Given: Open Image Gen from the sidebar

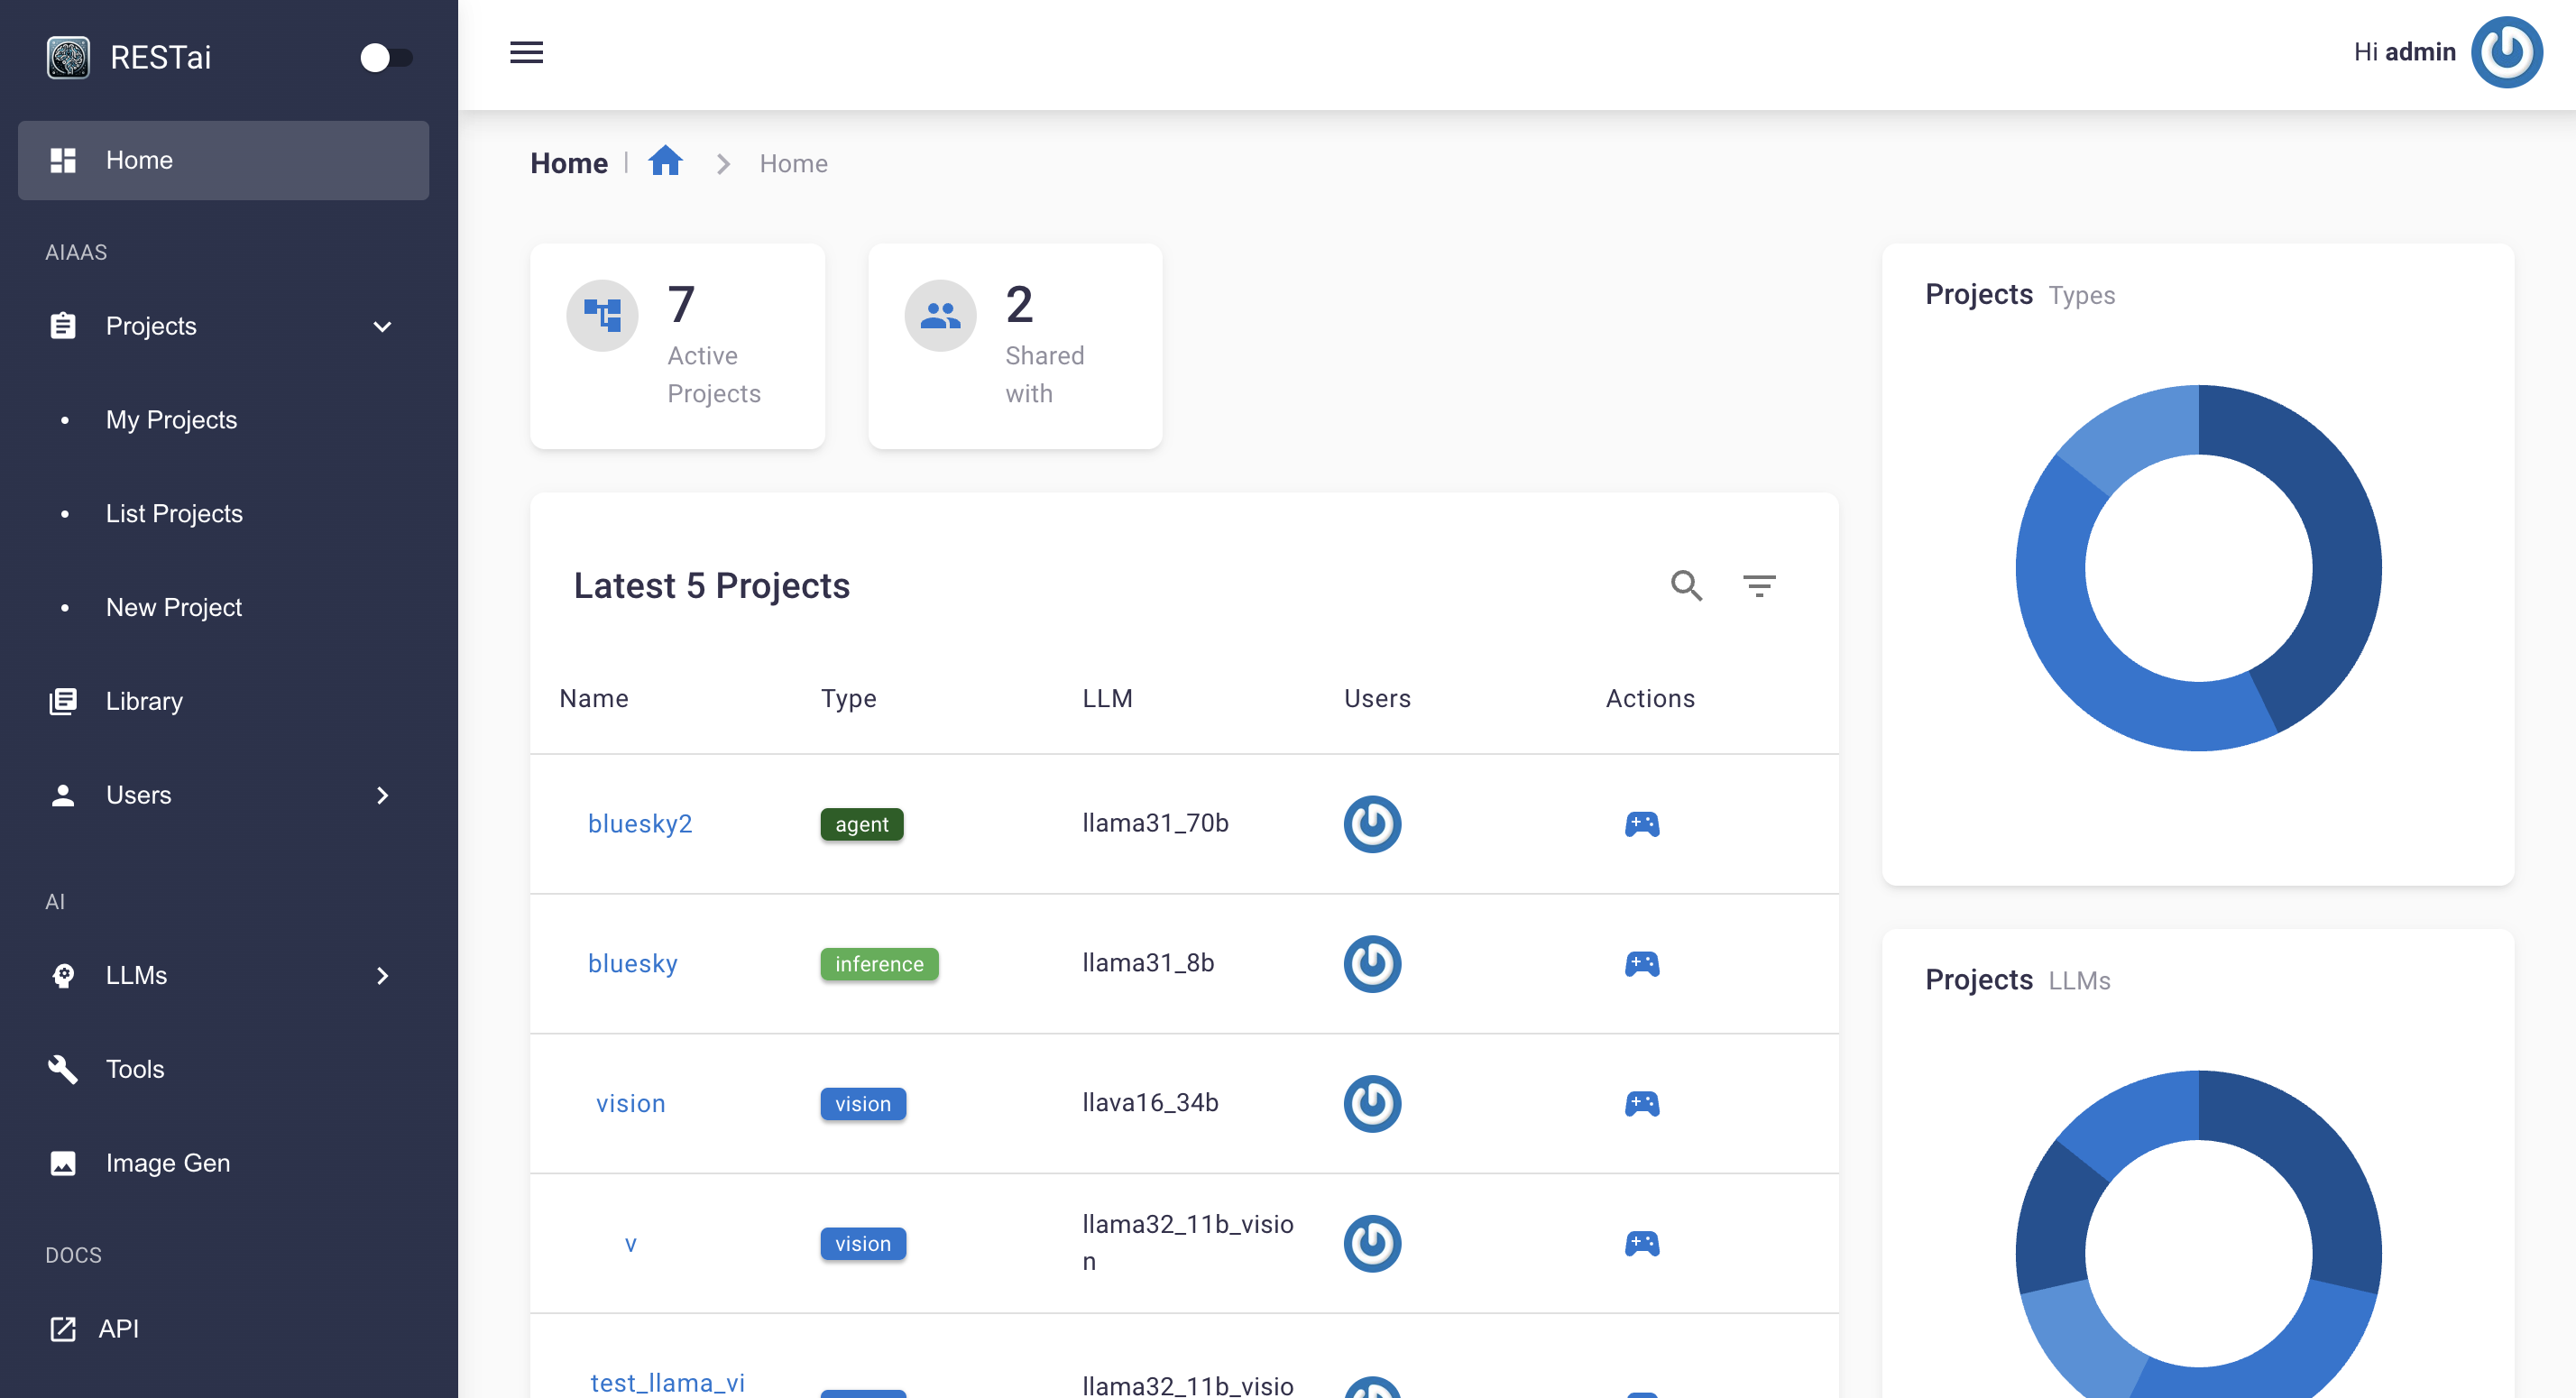Looking at the screenshot, I should [166, 1163].
